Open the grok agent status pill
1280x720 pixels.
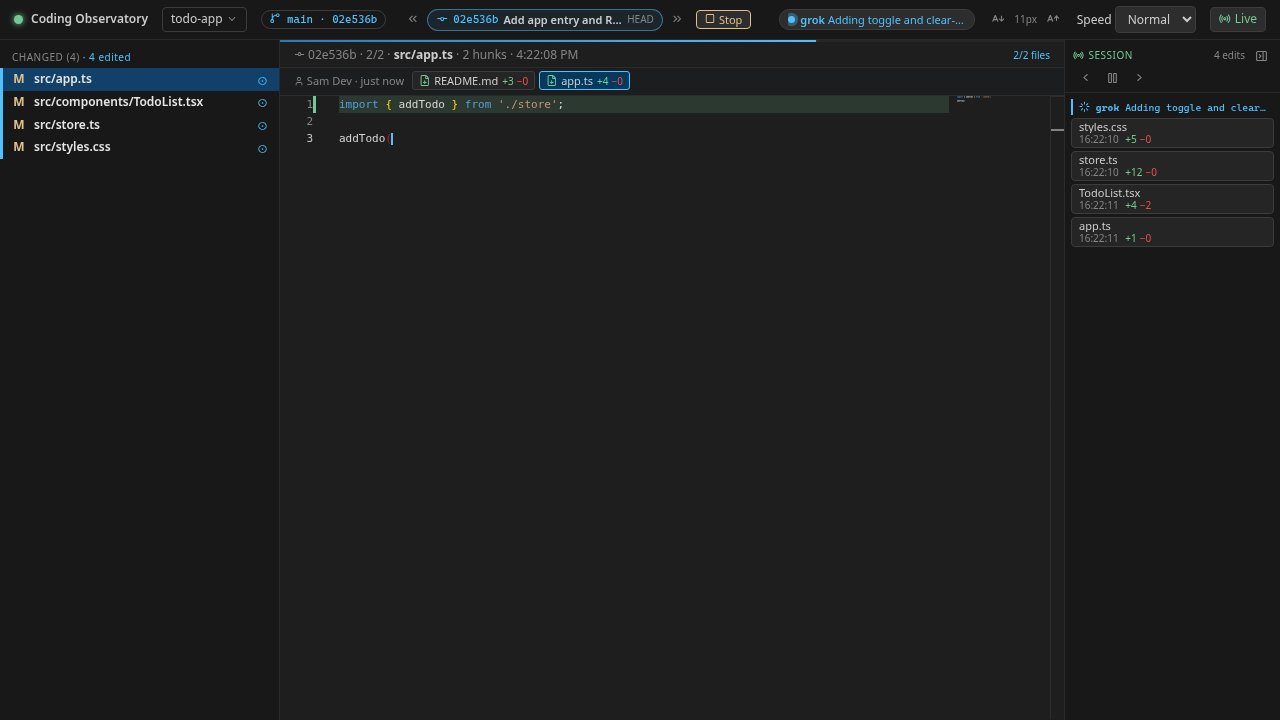coord(876,19)
